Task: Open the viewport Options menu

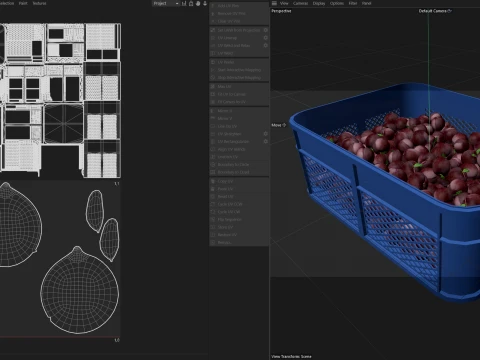Action: point(337,3)
